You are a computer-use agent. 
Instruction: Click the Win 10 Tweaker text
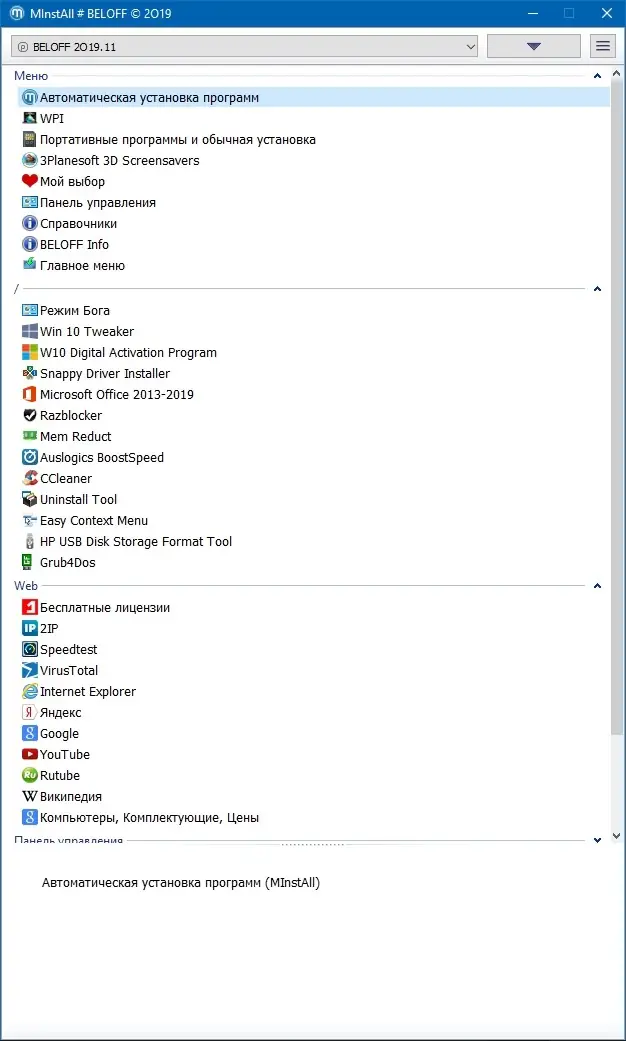pyautogui.click(x=87, y=331)
